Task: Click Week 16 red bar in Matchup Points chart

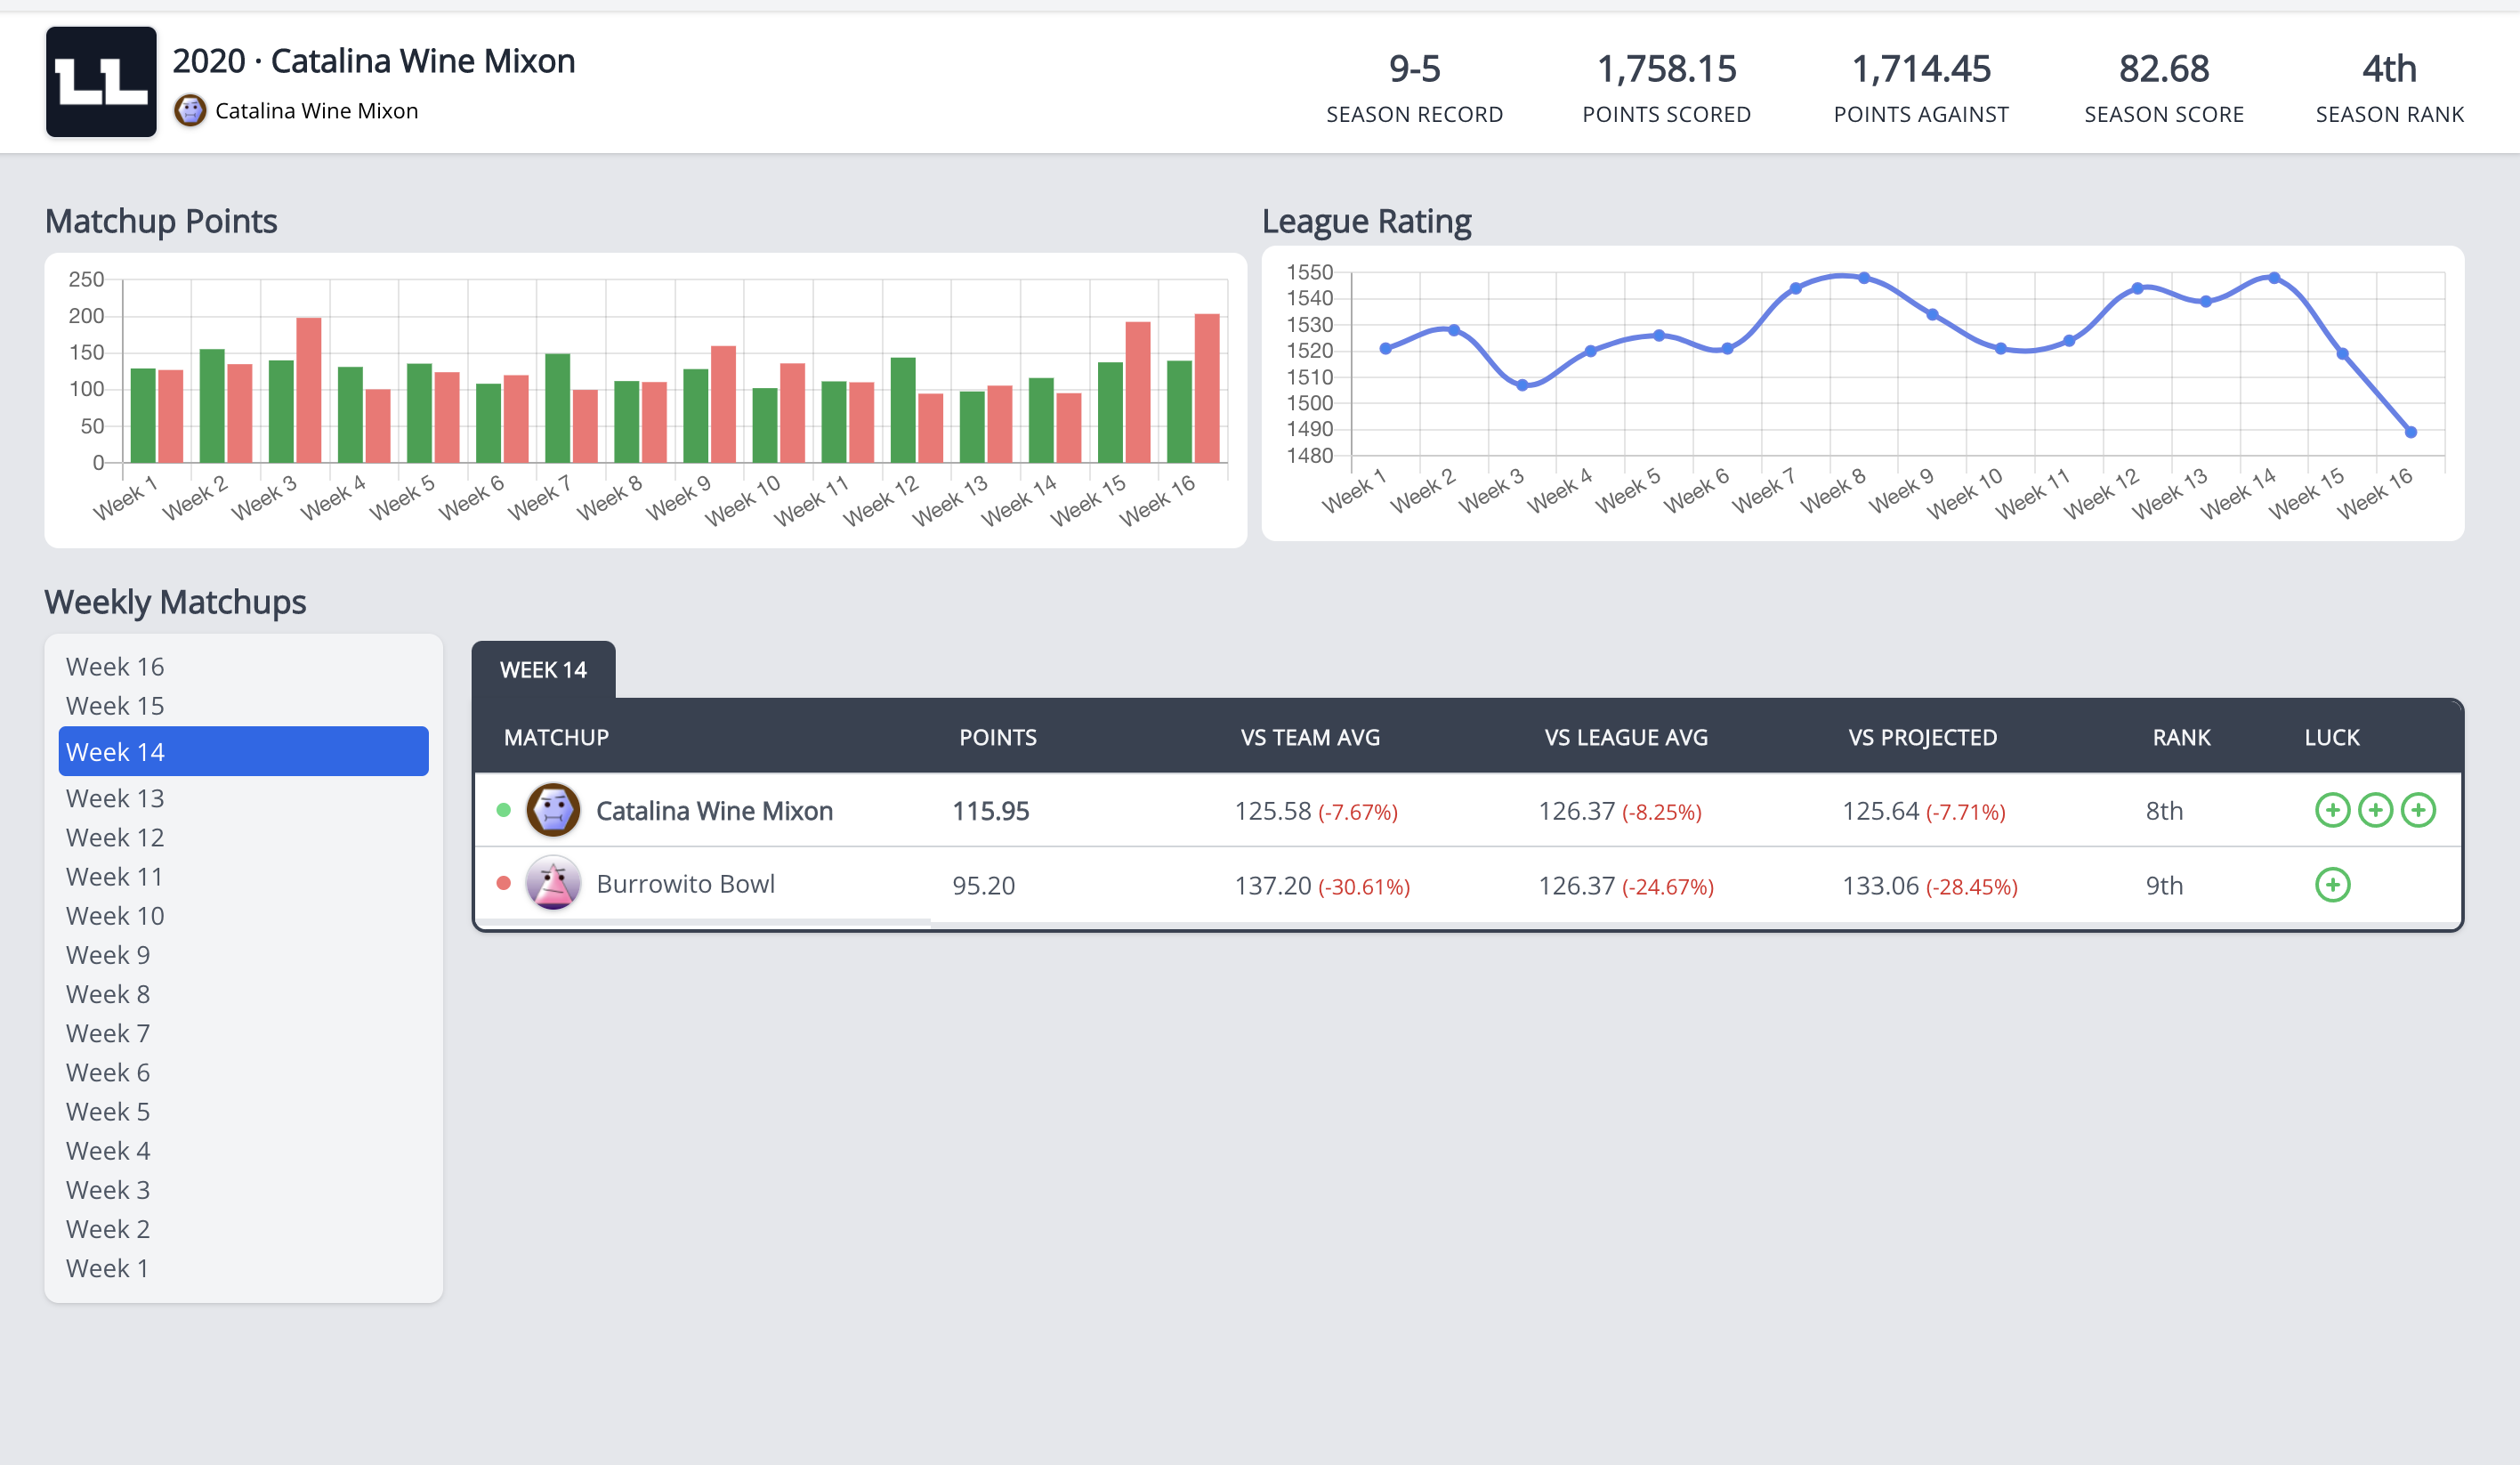Action: [1207, 388]
